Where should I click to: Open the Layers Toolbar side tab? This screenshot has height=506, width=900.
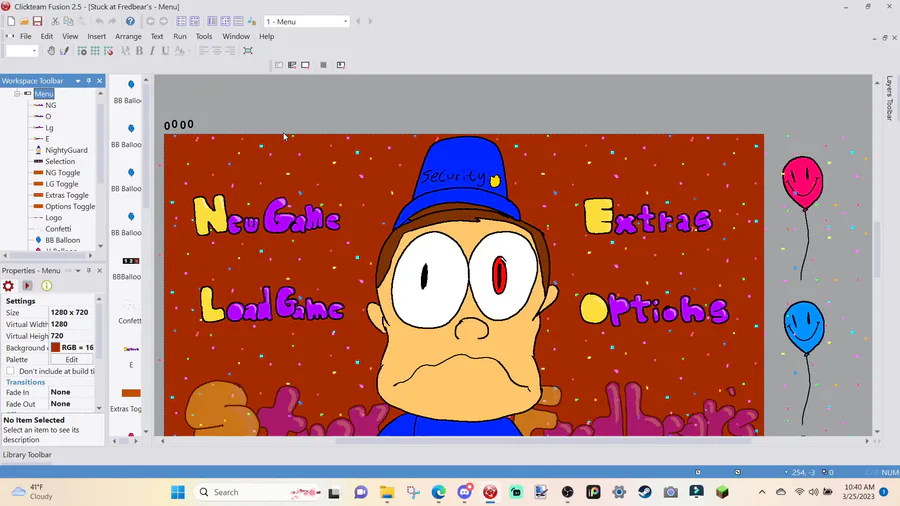pyautogui.click(x=889, y=98)
